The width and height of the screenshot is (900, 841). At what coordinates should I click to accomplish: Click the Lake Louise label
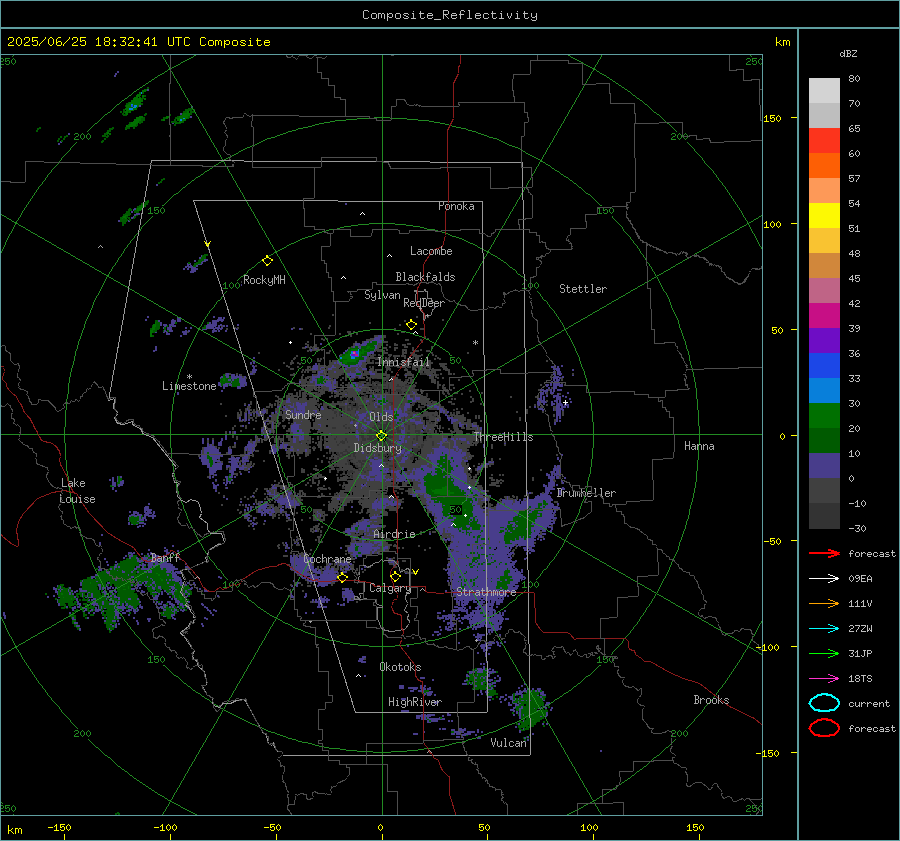pyautogui.click(x=77, y=491)
